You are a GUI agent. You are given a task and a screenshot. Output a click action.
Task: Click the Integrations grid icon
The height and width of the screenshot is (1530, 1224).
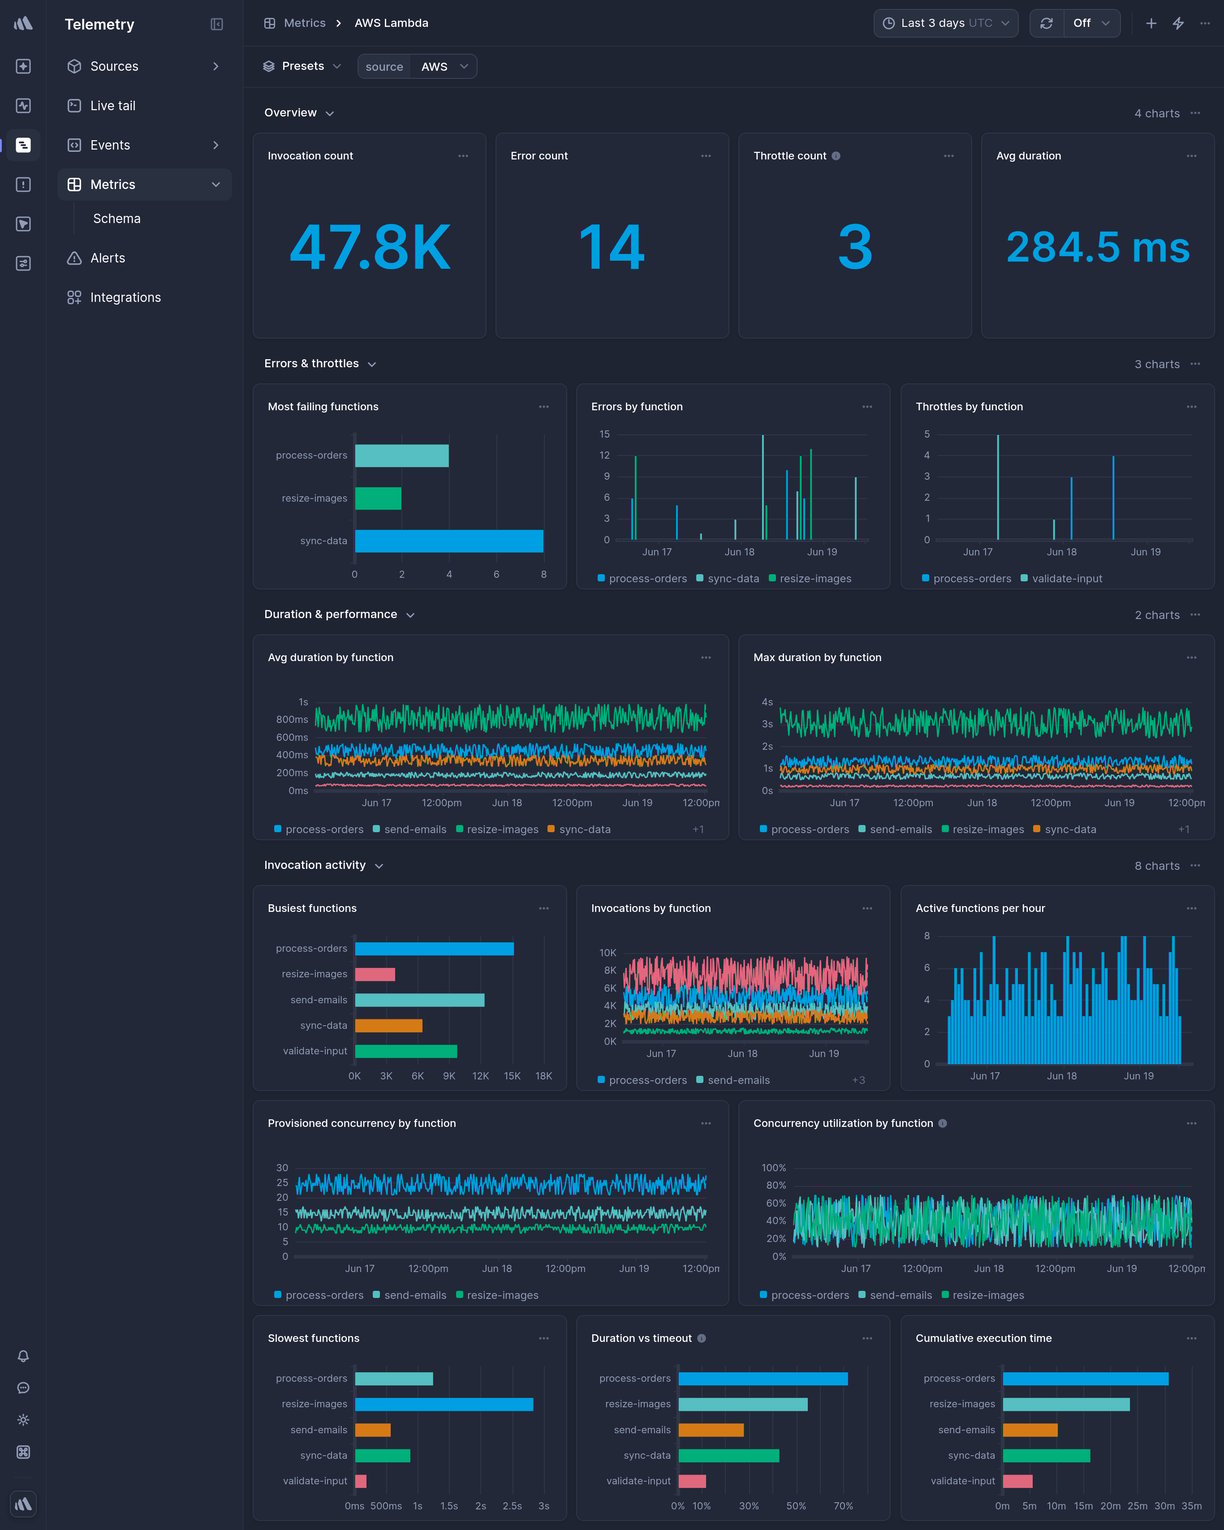coord(74,297)
